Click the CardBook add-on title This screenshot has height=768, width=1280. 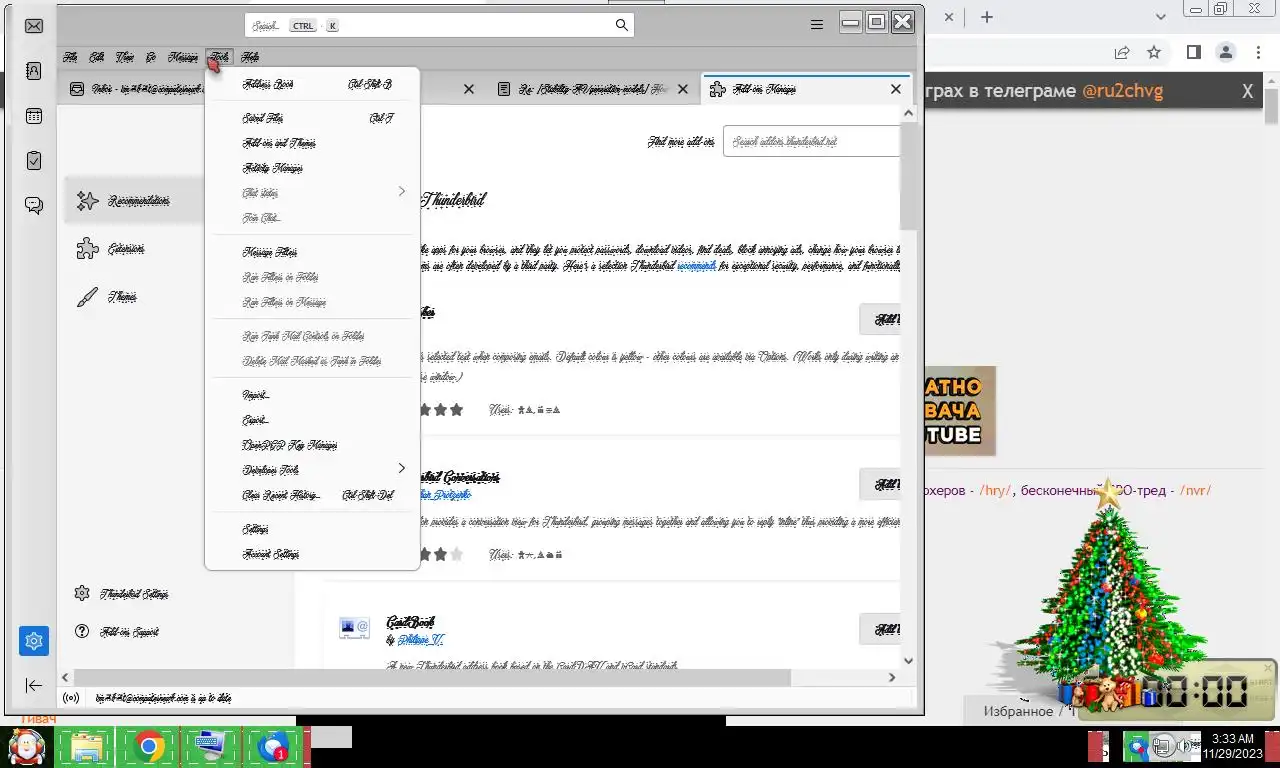410,622
